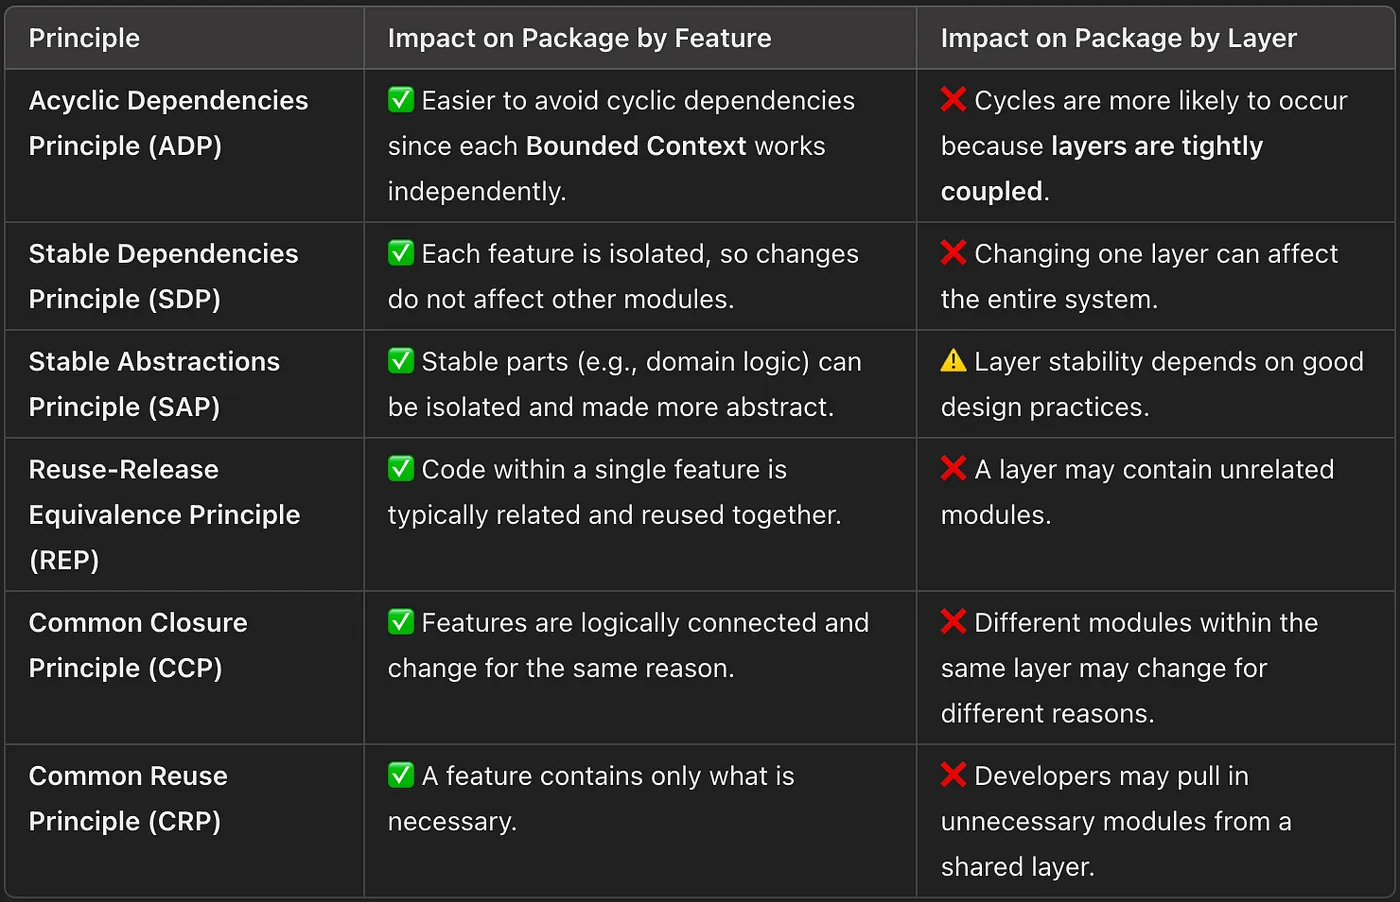Click 'Cycles are more likely to occur' text
This screenshot has height=902, width=1400.
(1161, 101)
